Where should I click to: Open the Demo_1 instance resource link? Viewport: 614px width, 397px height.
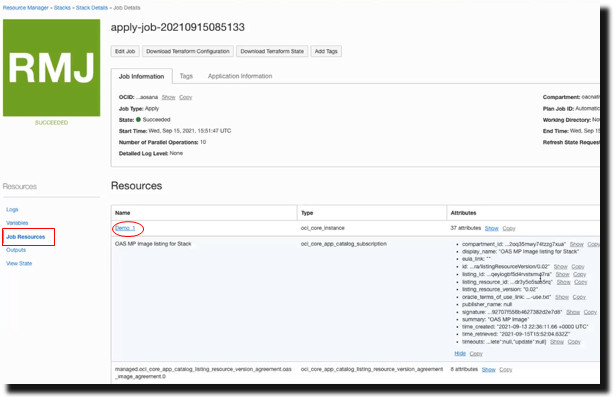click(x=125, y=228)
